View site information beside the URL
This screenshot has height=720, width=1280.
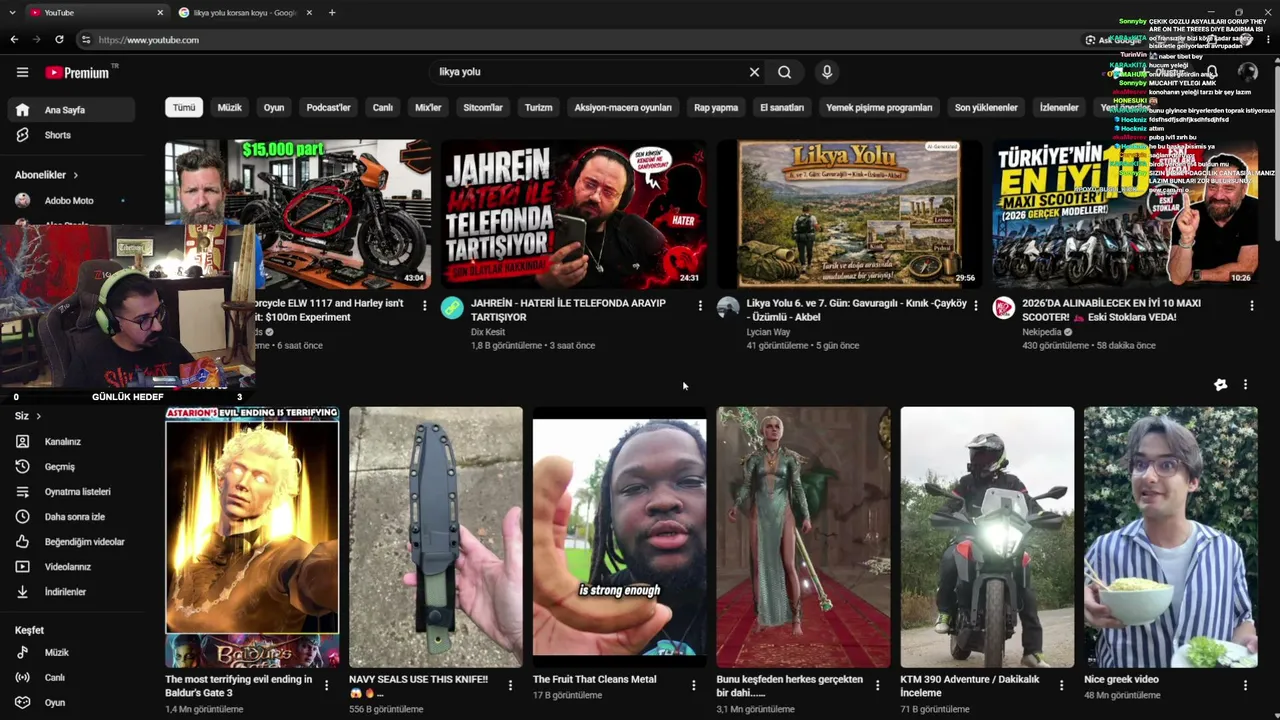pos(86,40)
